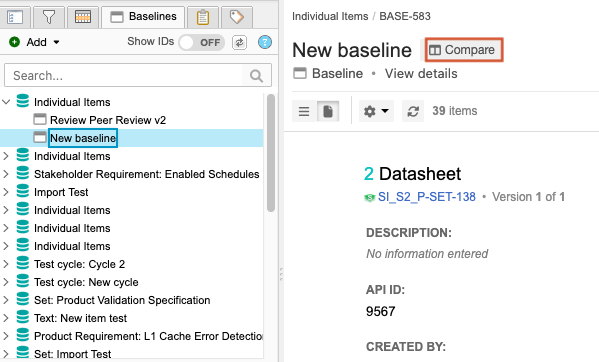Viewport: 599px width, 362px height.
Task: Expand the Import Test source
Action: pyautogui.click(x=6, y=192)
